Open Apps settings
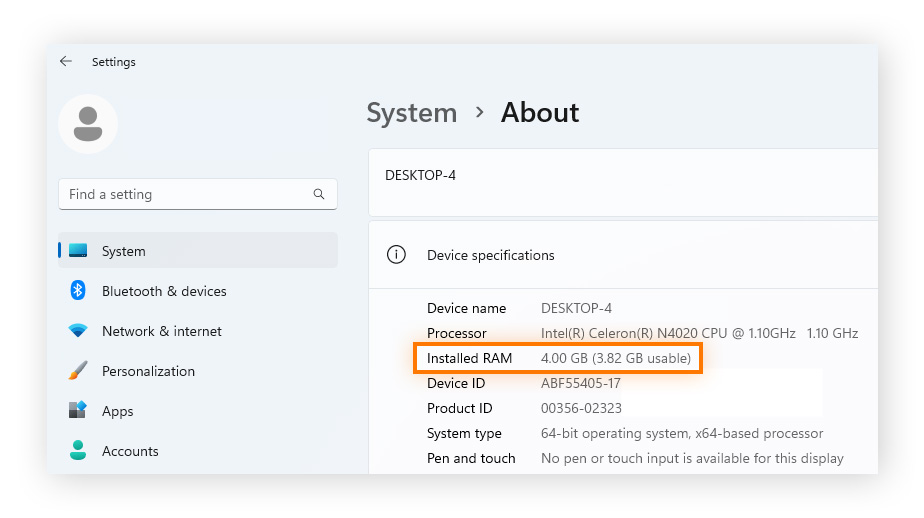Screen dimensions: 924x518 point(198,411)
